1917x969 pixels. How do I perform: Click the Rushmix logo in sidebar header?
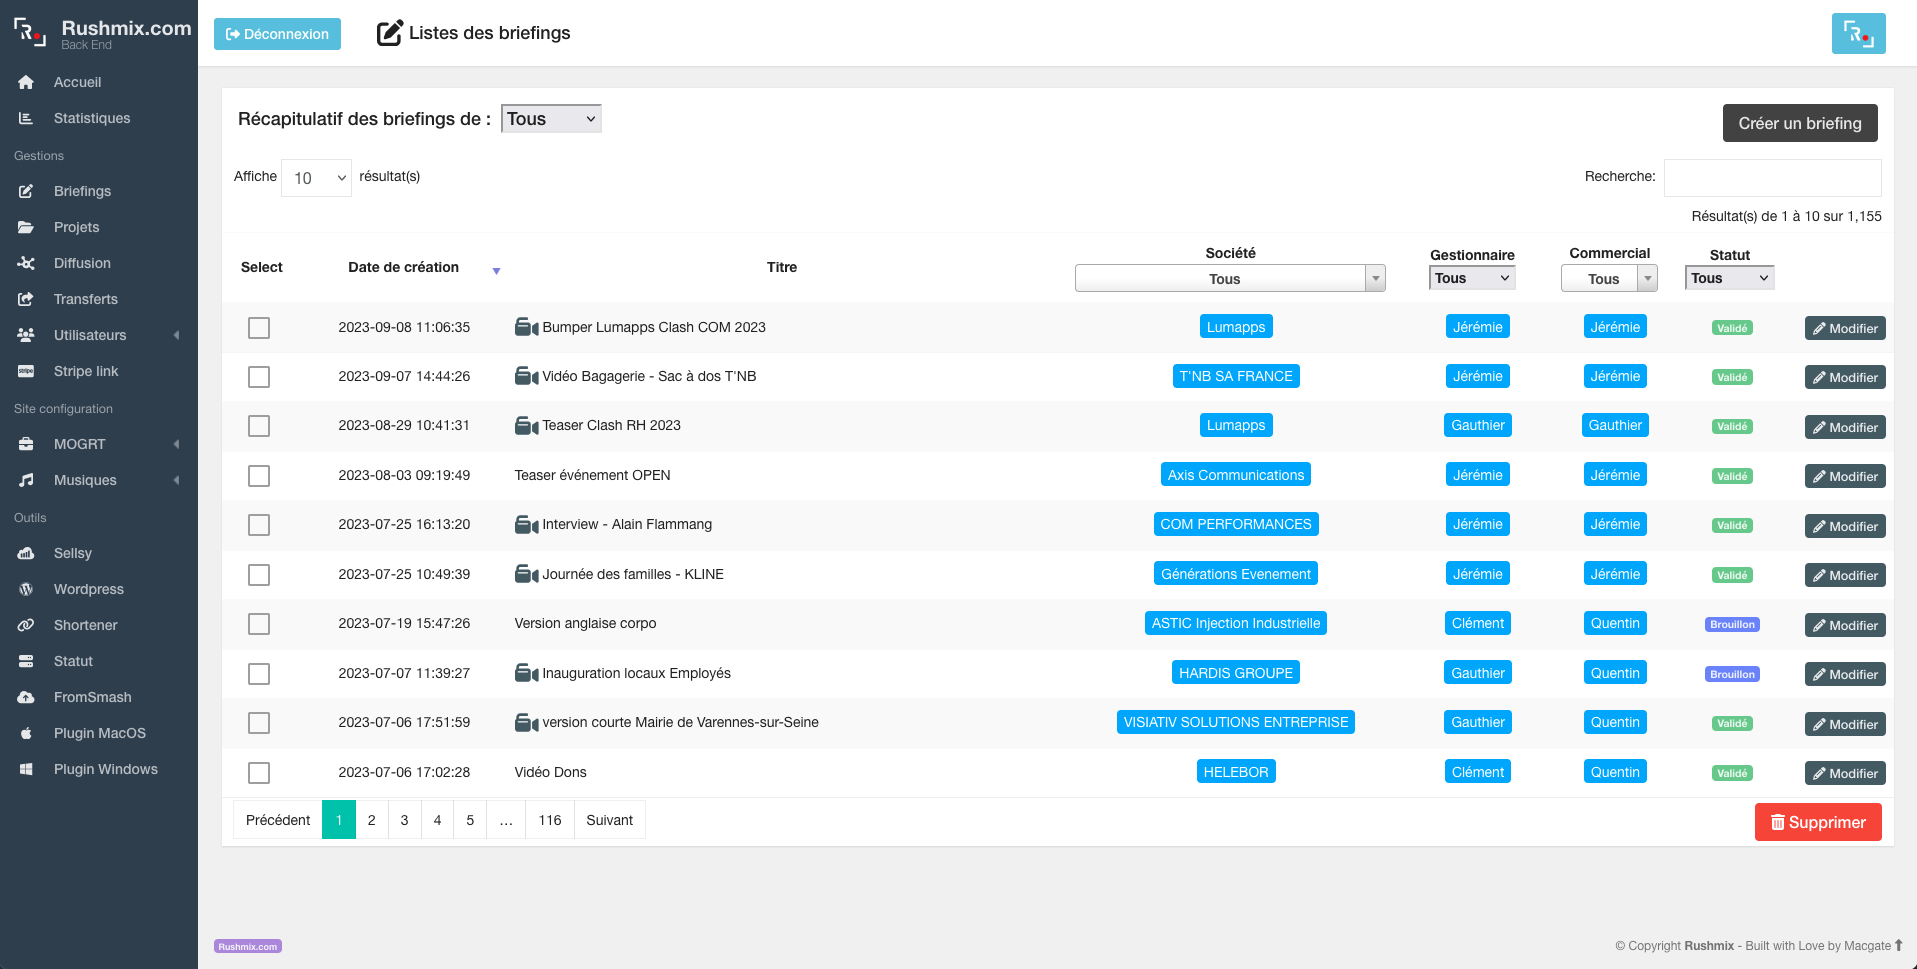pos(30,33)
